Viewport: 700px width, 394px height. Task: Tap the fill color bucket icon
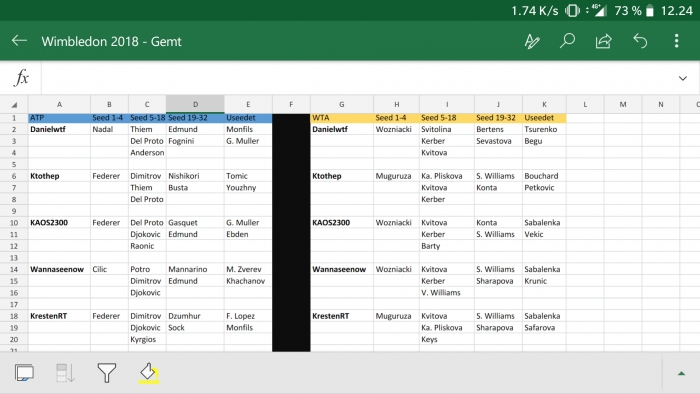coord(148,373)
